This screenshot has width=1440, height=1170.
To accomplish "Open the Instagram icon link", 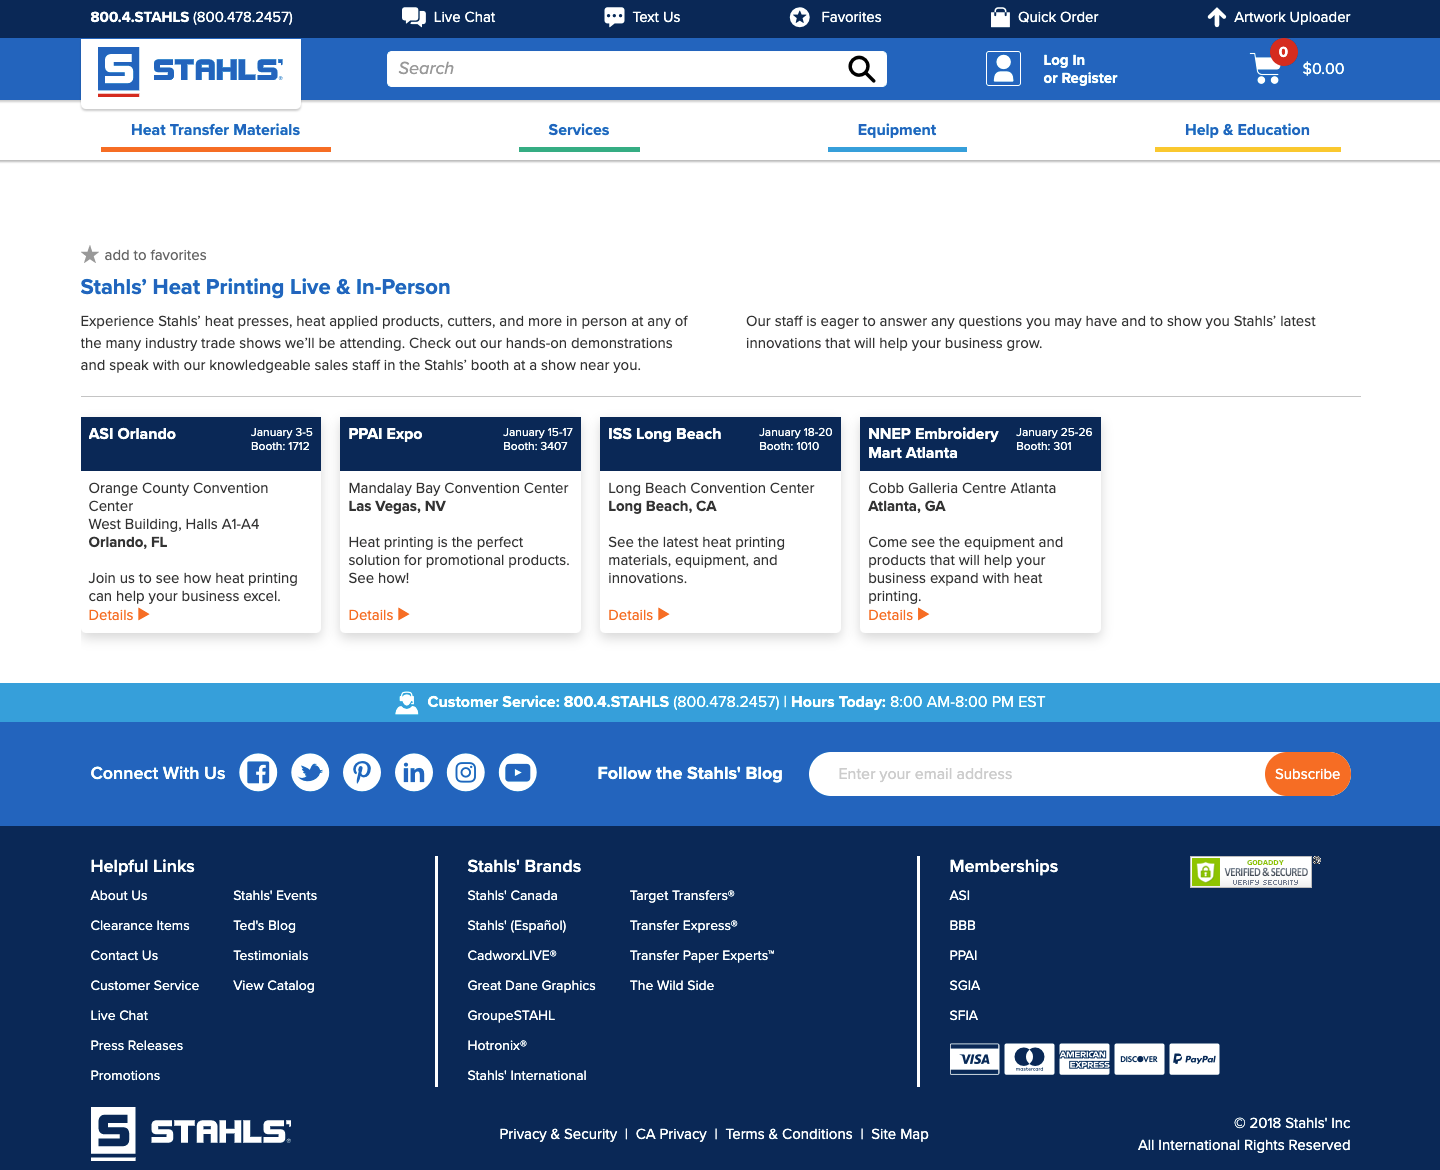I will click(466, 773).
